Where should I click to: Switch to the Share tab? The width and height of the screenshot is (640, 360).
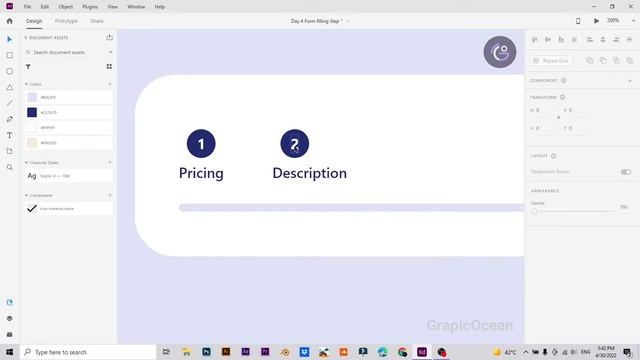(97, 21)
